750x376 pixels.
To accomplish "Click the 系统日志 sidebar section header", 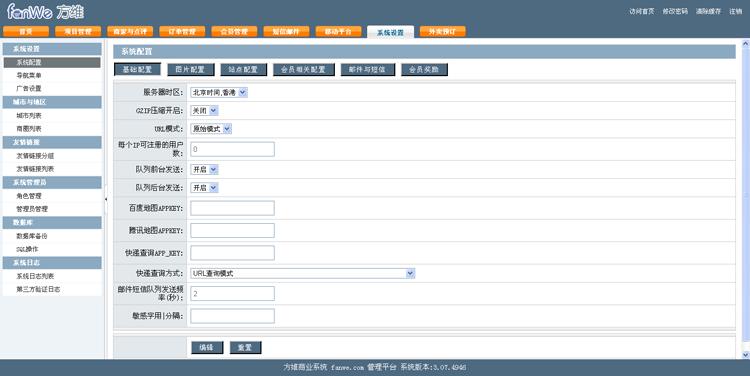I will point(52,263).
